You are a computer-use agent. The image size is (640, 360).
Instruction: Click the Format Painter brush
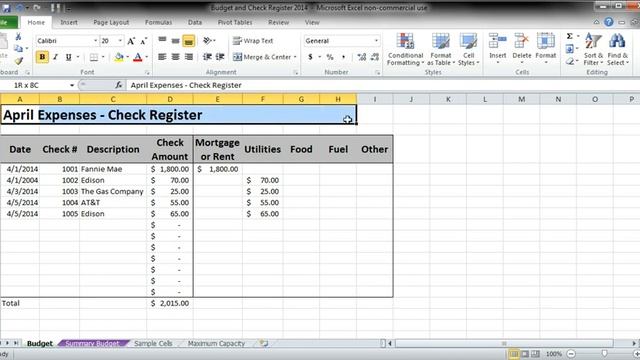[x=18, y=61]
